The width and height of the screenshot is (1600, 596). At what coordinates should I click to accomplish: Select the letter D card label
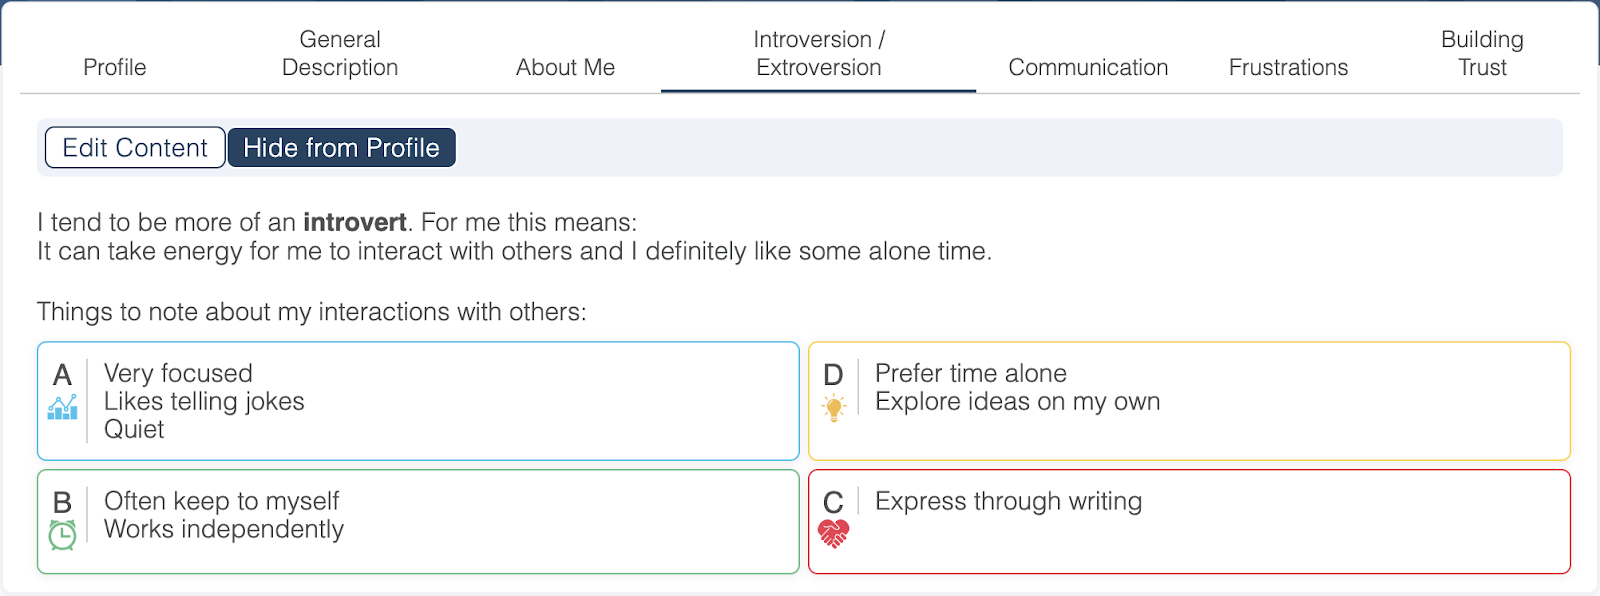click(x=833, y=375)
